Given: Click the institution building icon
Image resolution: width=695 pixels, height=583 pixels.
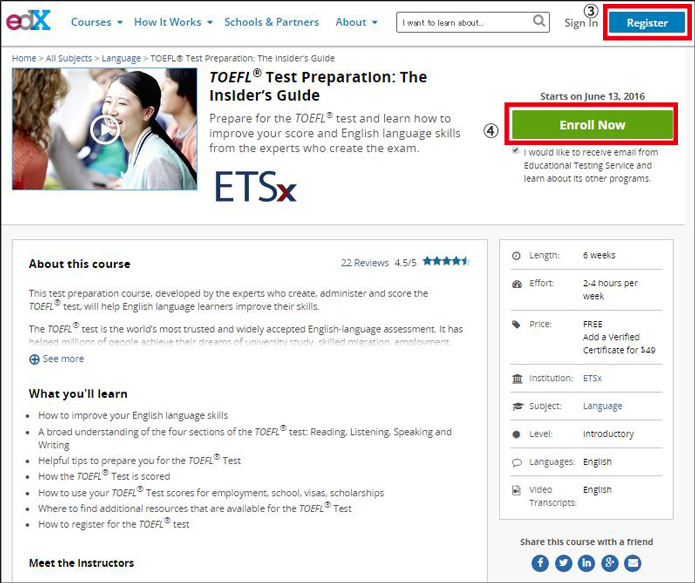Looking at the screenshot, I should (517, 379).
